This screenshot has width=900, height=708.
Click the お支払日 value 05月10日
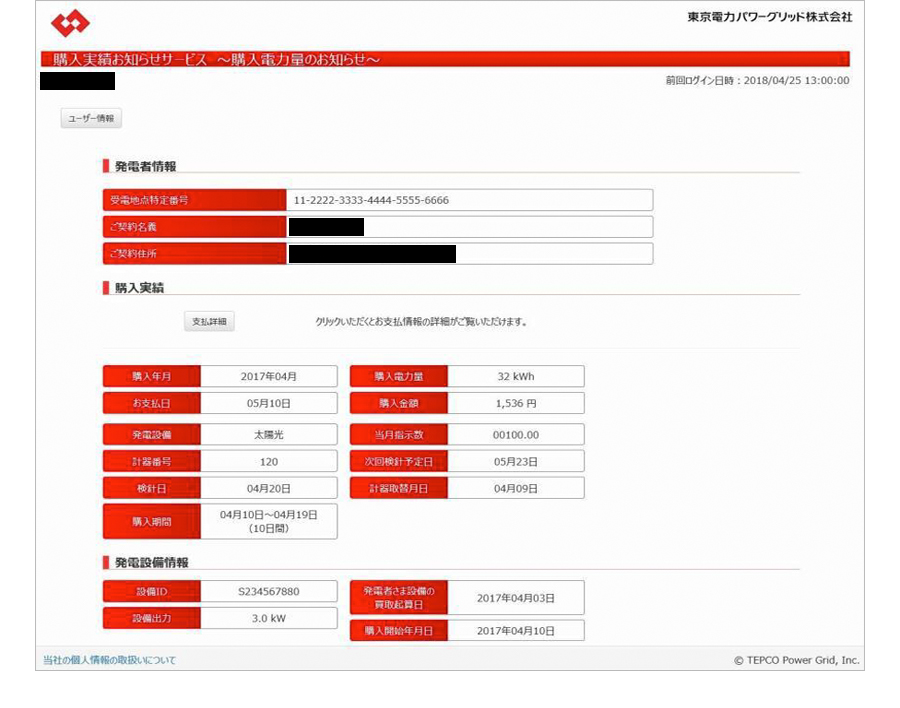tap(268, 403)
